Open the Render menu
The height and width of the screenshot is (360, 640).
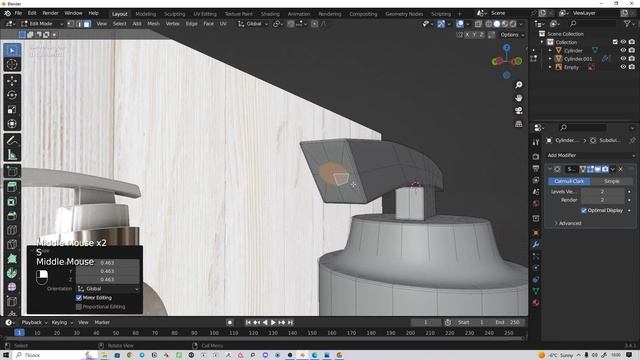51,13
